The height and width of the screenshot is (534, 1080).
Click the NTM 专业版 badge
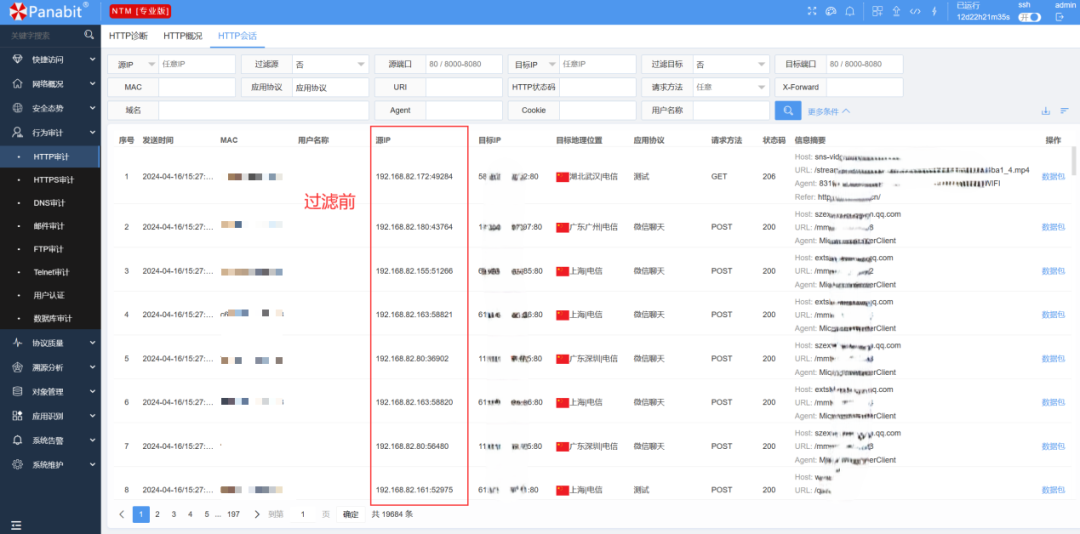click(141, 11)
